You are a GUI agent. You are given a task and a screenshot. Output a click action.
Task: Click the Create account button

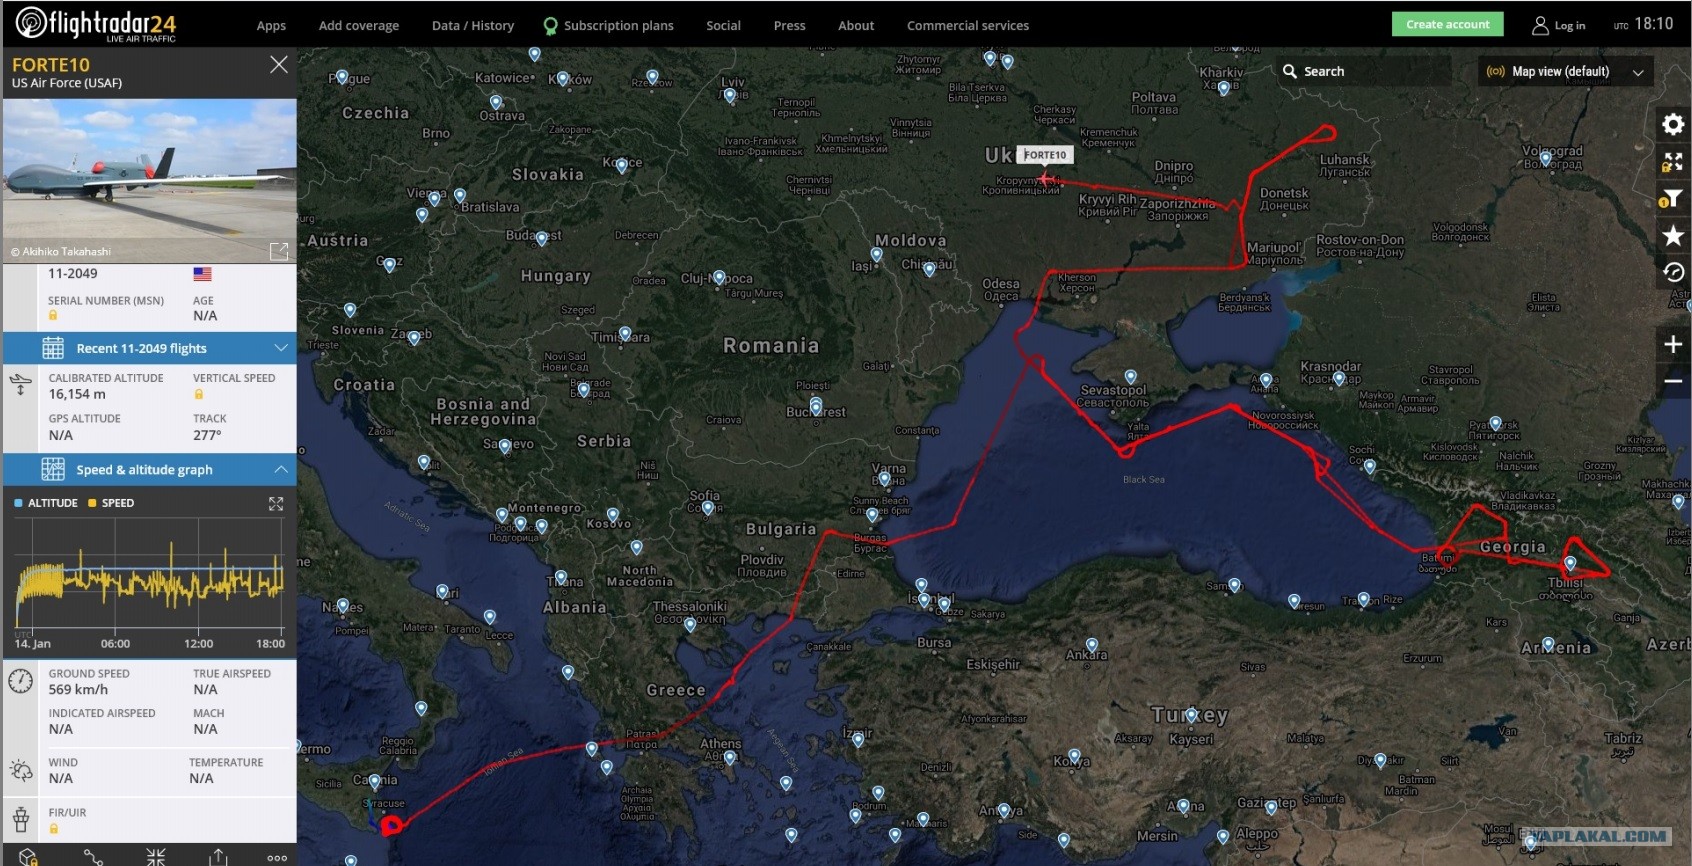tap(1447, 24)
